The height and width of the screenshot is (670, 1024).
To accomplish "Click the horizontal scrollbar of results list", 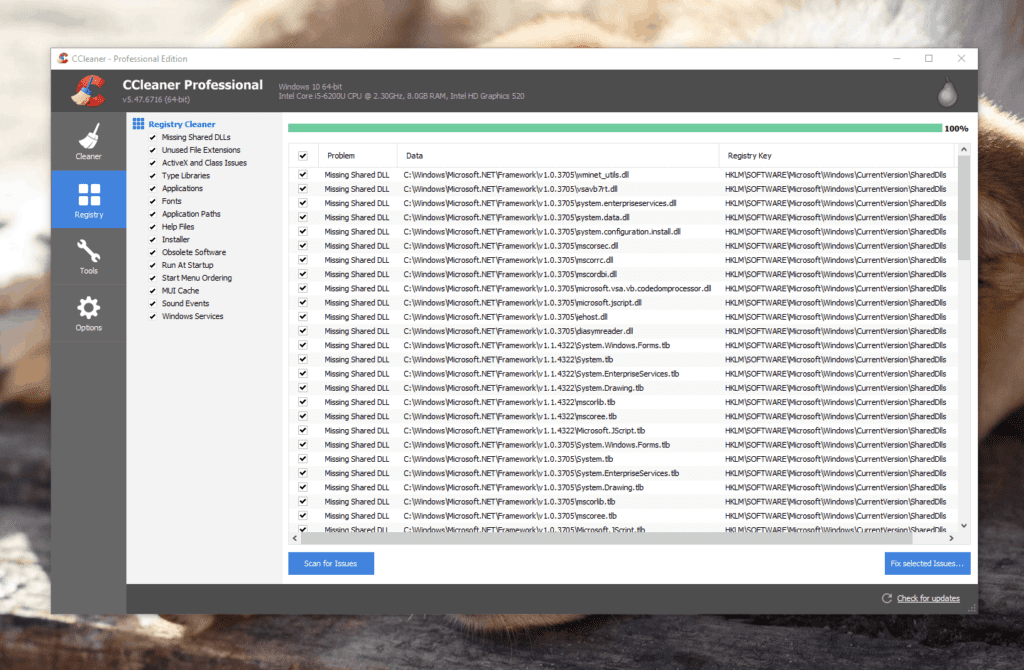I will tap(606, 539).
